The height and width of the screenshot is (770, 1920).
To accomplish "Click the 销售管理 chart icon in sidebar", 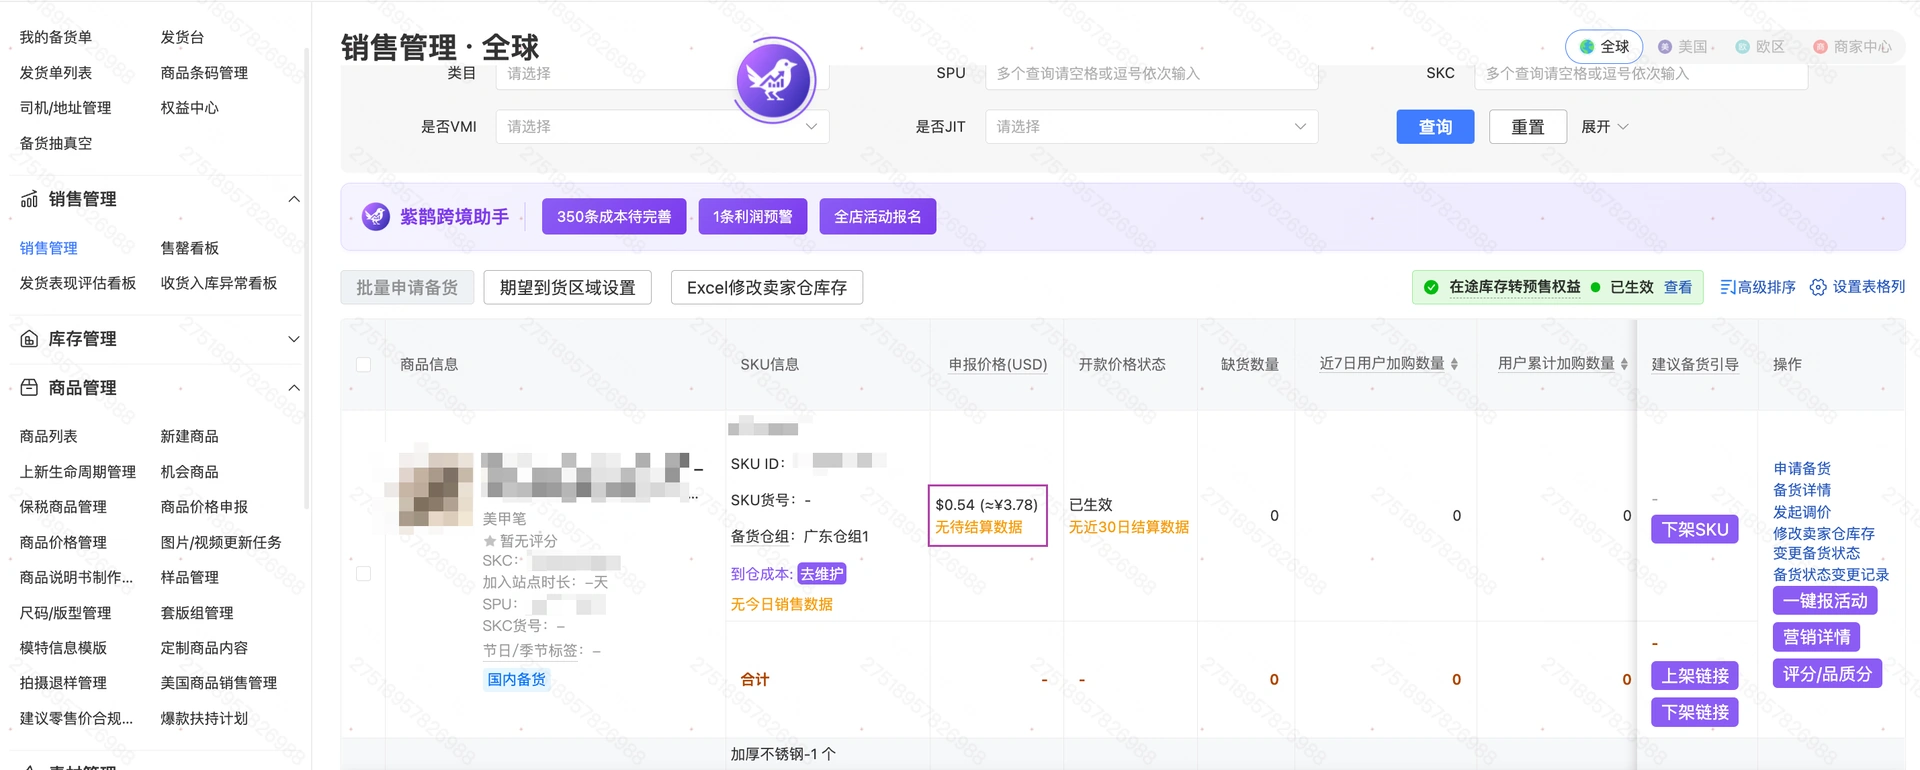I will coord(30,199).
